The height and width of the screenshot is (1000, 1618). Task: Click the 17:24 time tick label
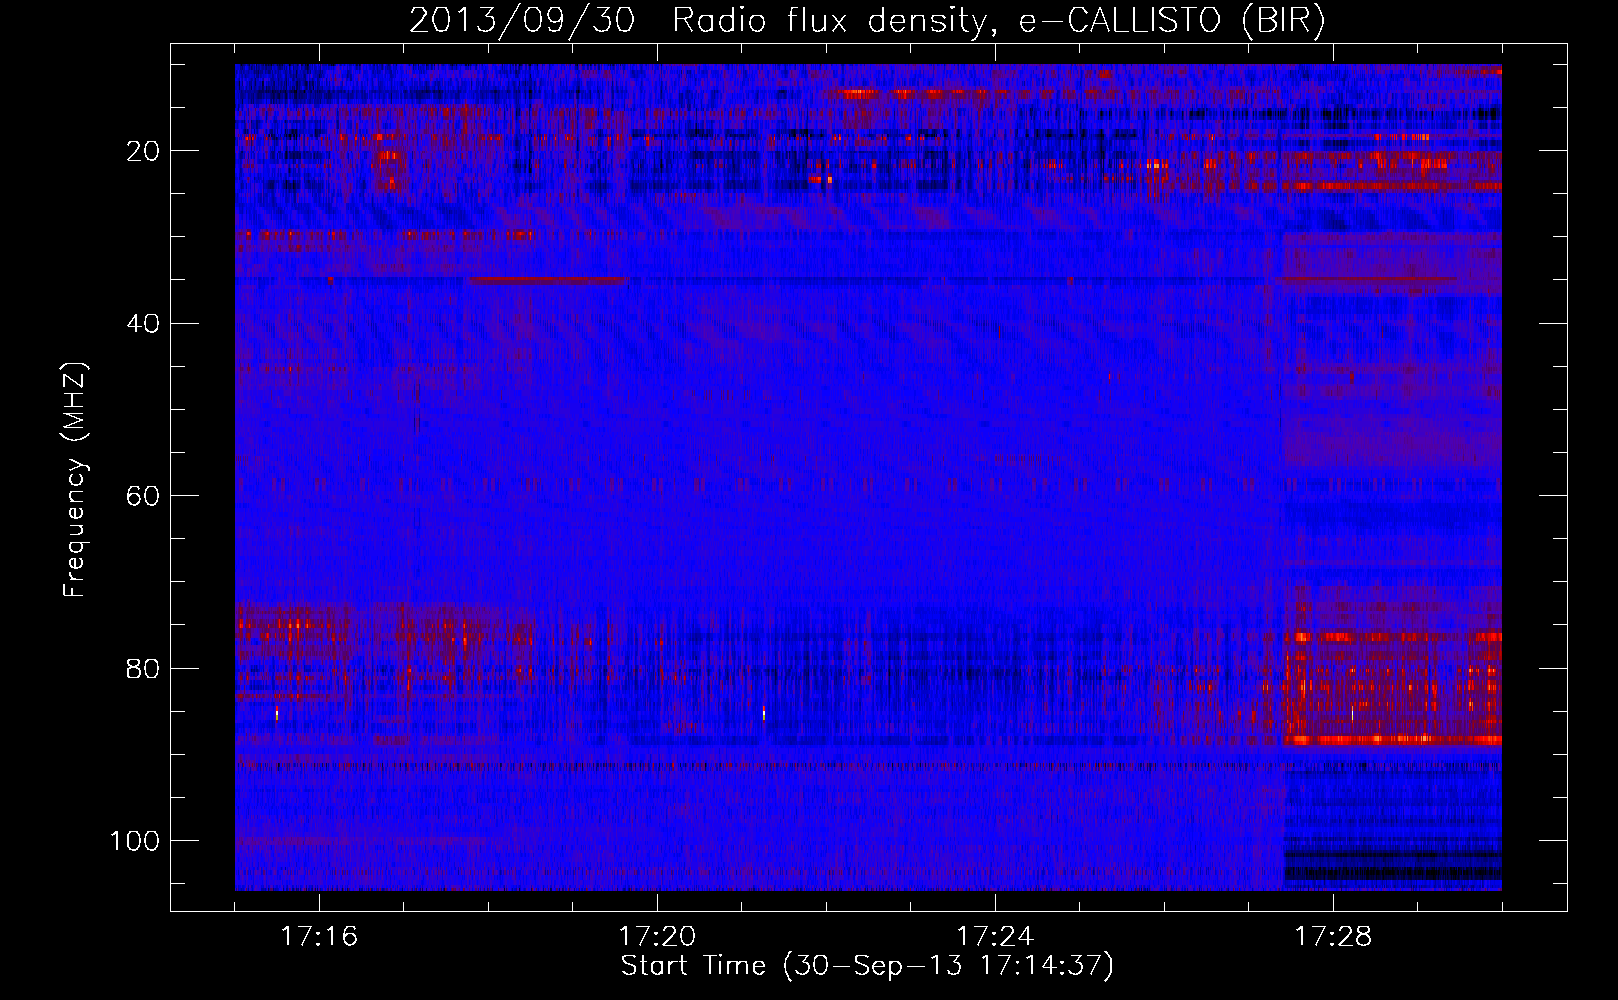tap(995, 937)
